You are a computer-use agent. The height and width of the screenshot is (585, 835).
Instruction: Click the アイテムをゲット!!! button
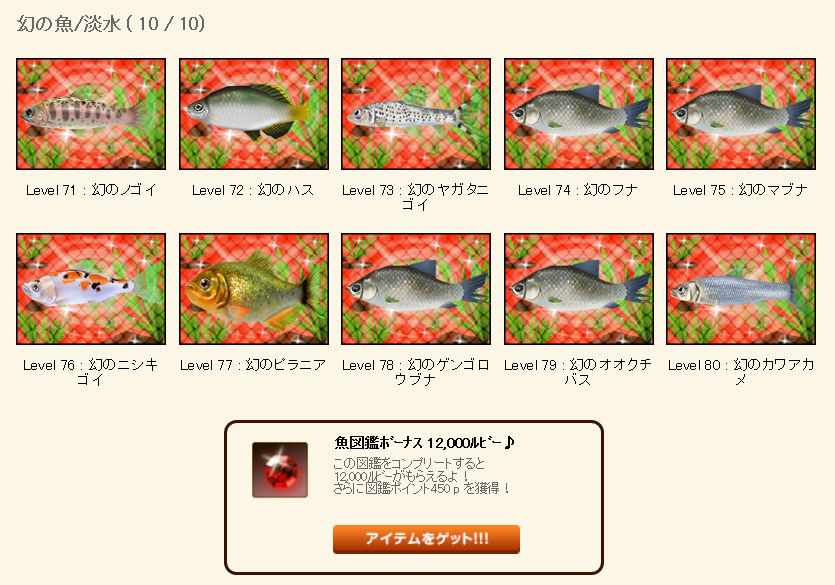pos(427,539)
